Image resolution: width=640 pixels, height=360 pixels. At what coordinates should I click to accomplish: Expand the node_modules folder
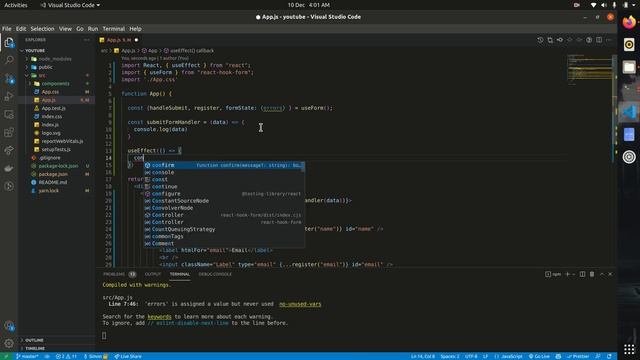[55, 59]
